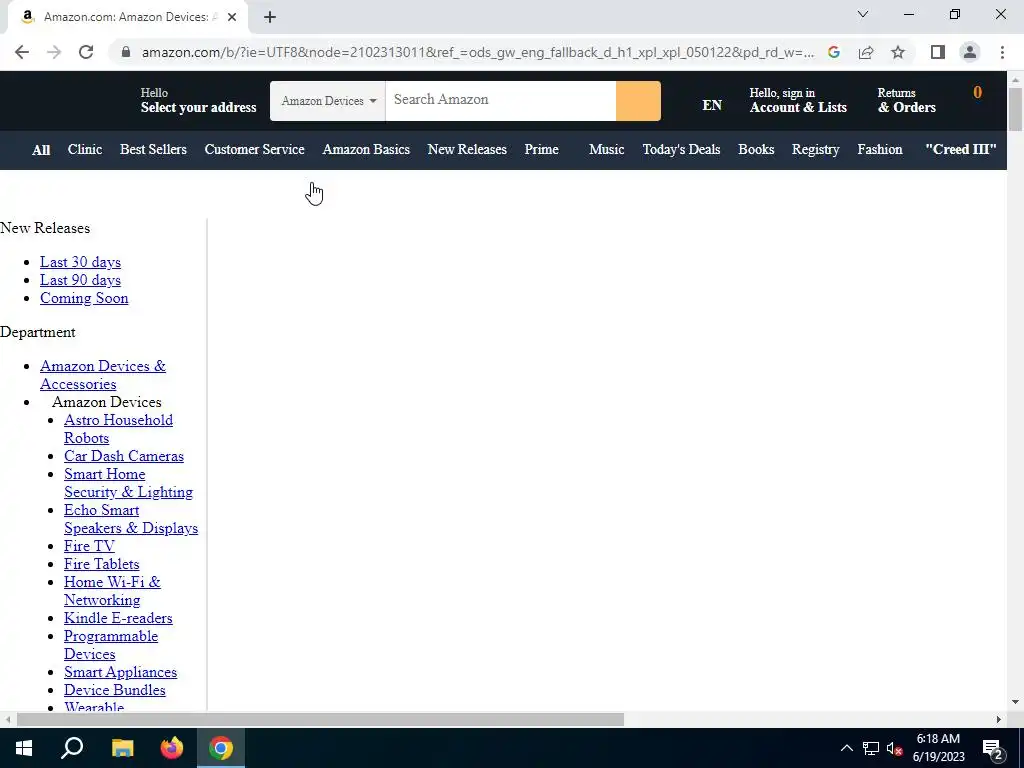Launch Firefox from the taskbar
The image size is (1024, 768).
point(172,748)
